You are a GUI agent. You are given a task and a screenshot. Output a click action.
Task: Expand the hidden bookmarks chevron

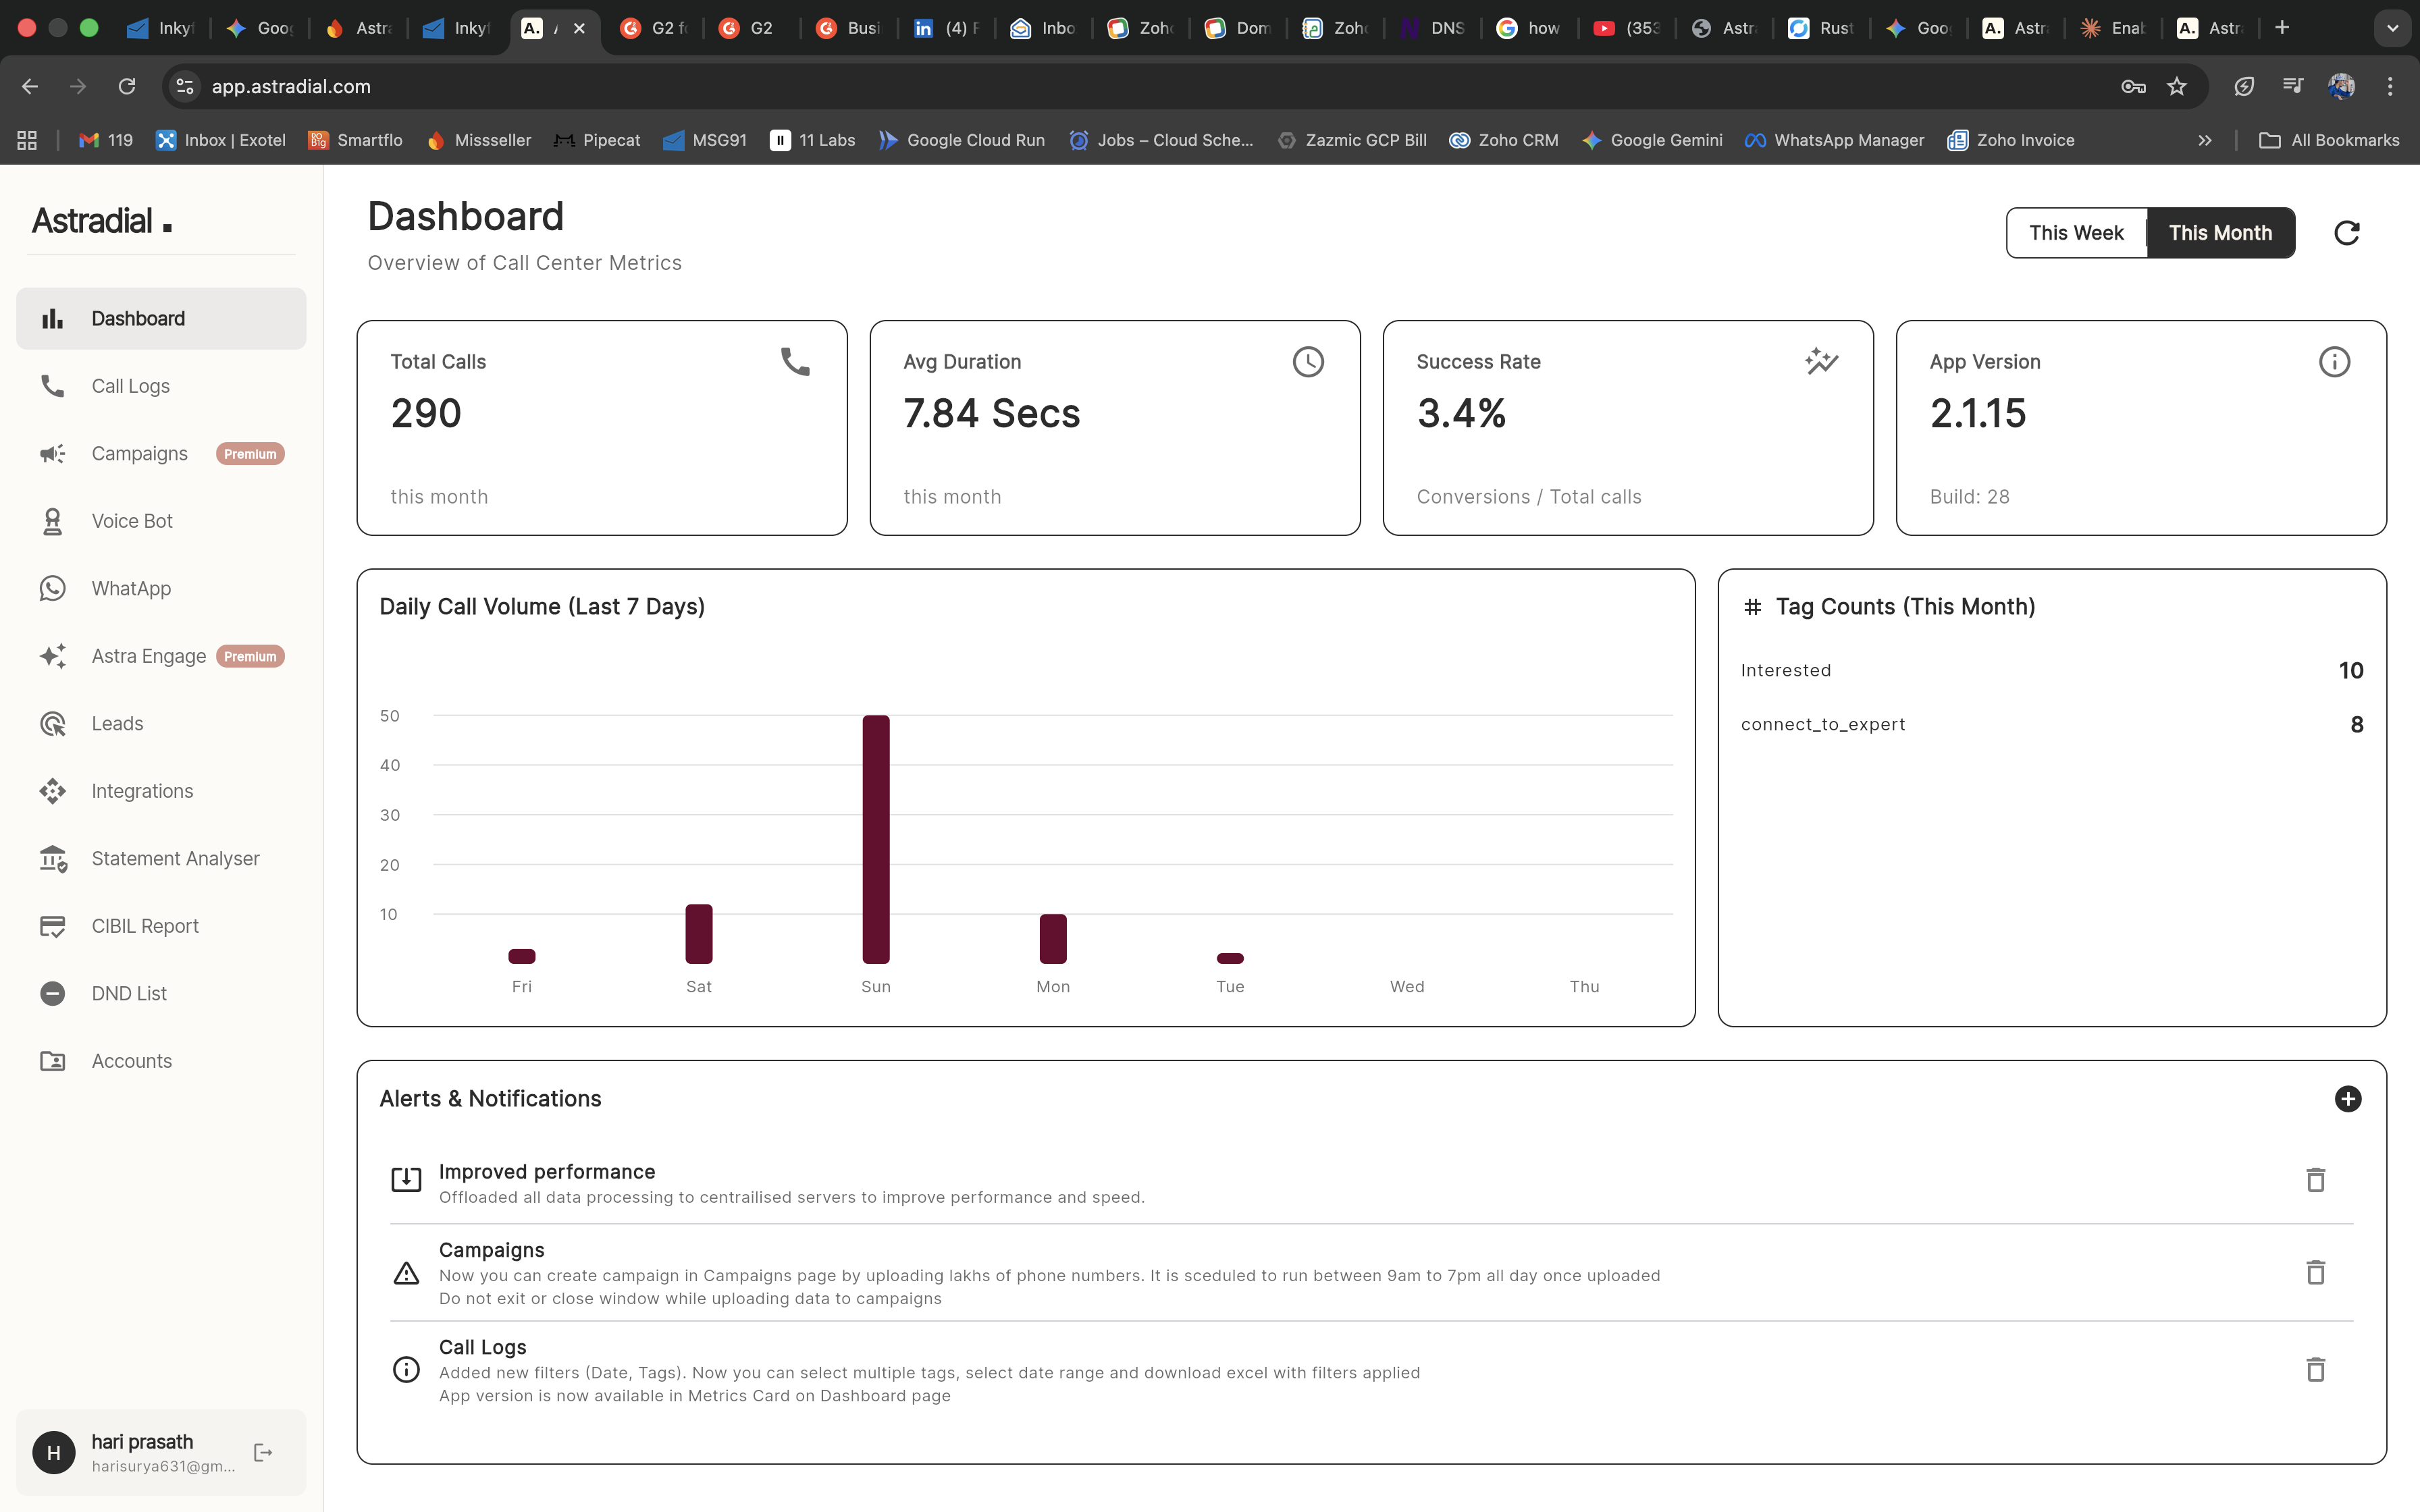(2204, 141)
